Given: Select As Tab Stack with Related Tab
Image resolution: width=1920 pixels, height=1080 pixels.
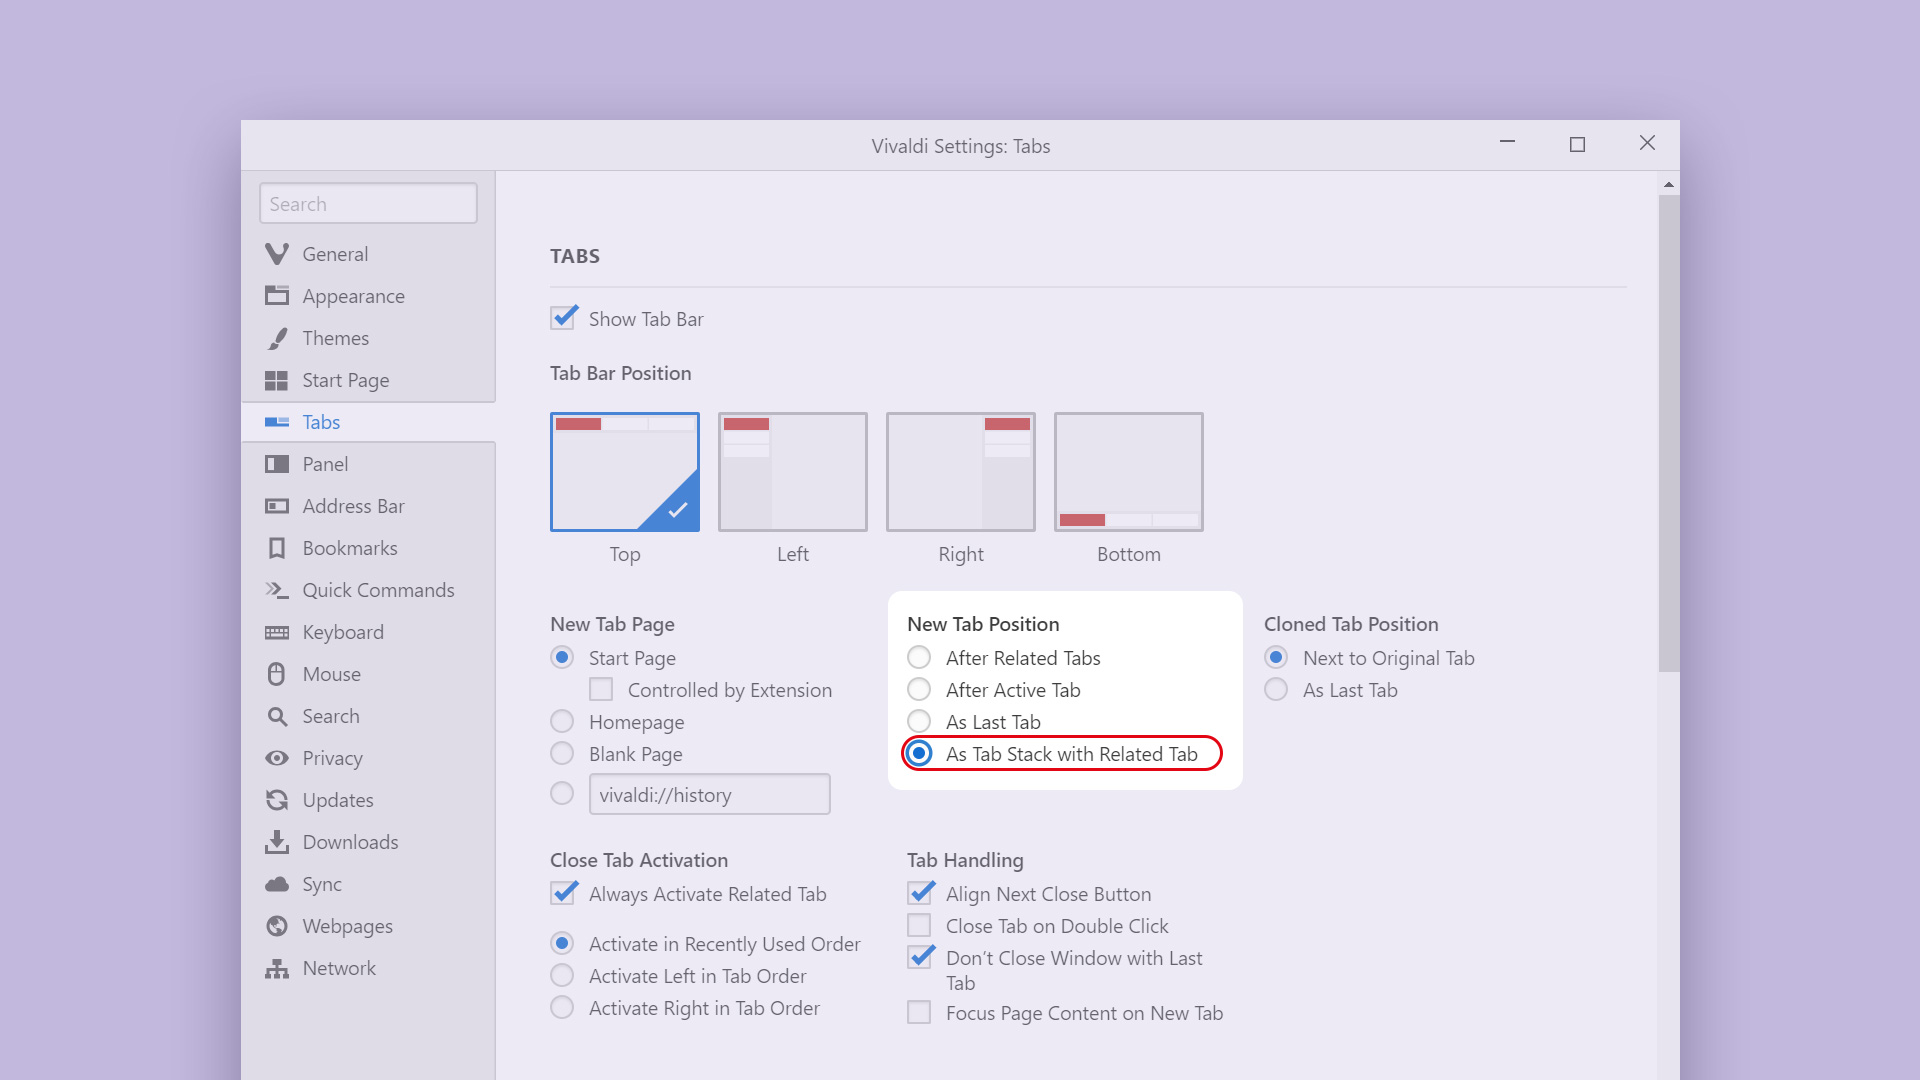Looking at the screenshot, I should 919,753.
